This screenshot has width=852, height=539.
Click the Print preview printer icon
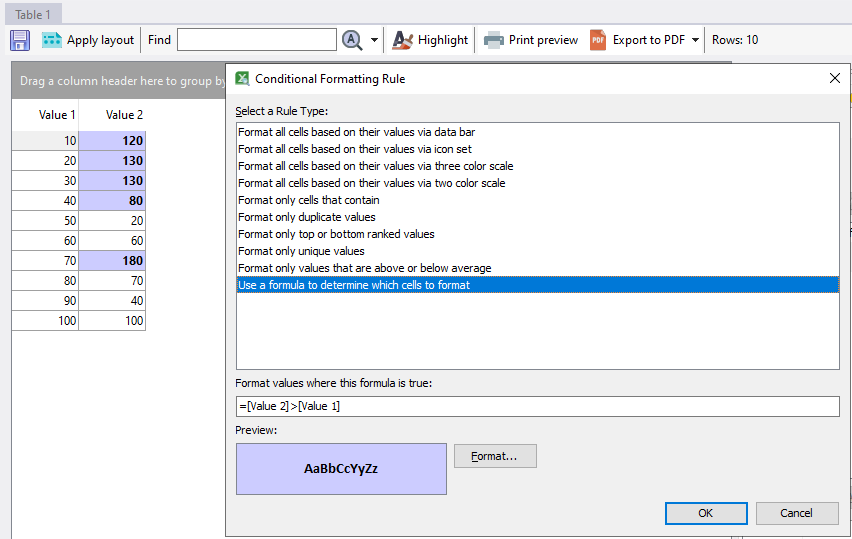click(493, 40)
